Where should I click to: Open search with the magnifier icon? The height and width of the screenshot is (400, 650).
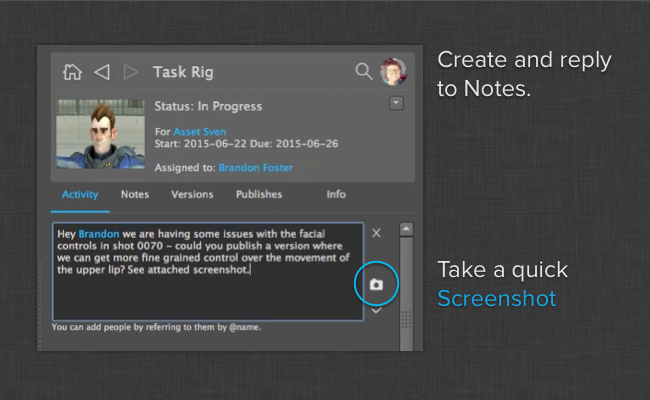click(x=364, y=72)
